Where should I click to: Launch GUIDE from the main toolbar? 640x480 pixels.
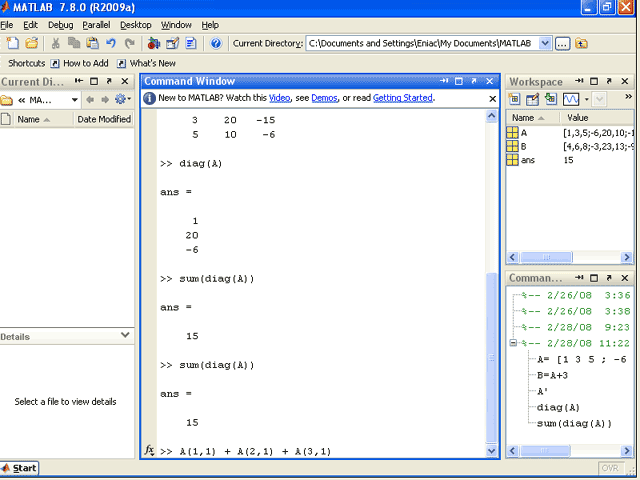(x=172, y=43)
